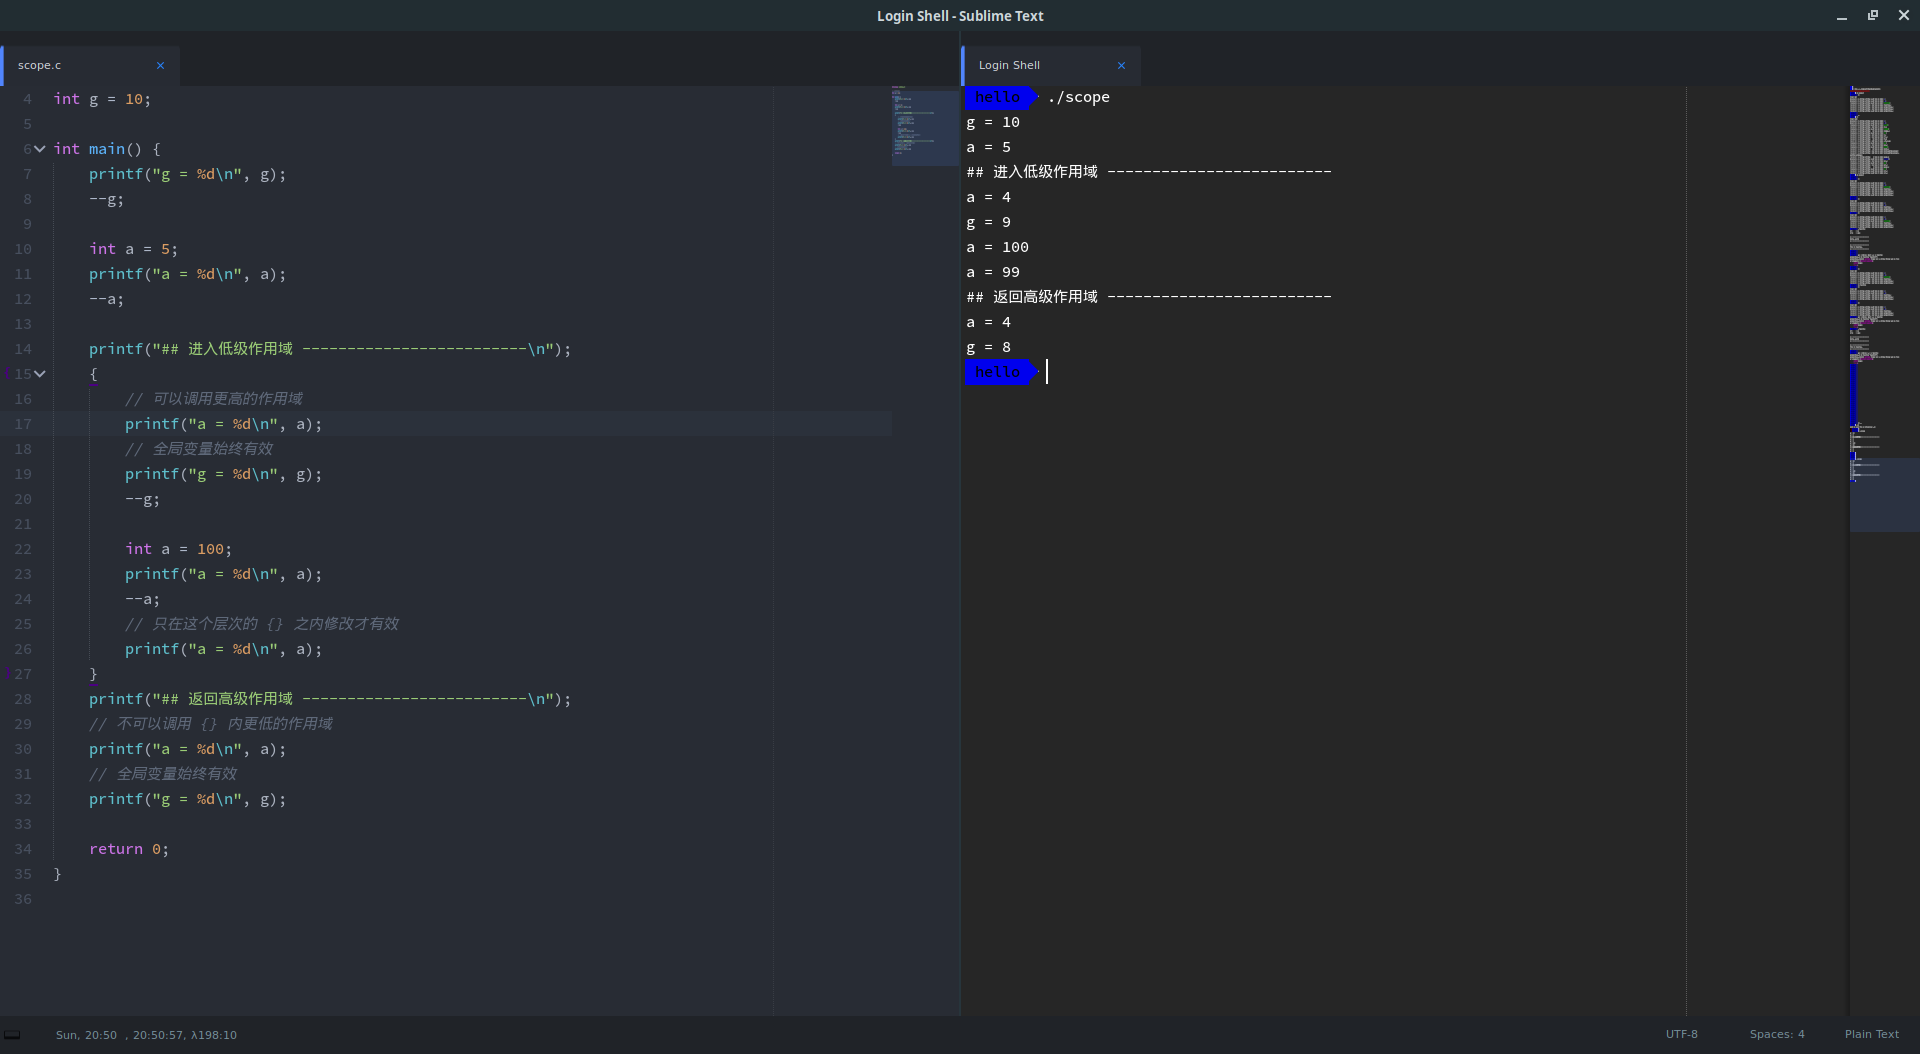
Task: Toggle the side bar panel switcher icon
Action: point(12,1035)
